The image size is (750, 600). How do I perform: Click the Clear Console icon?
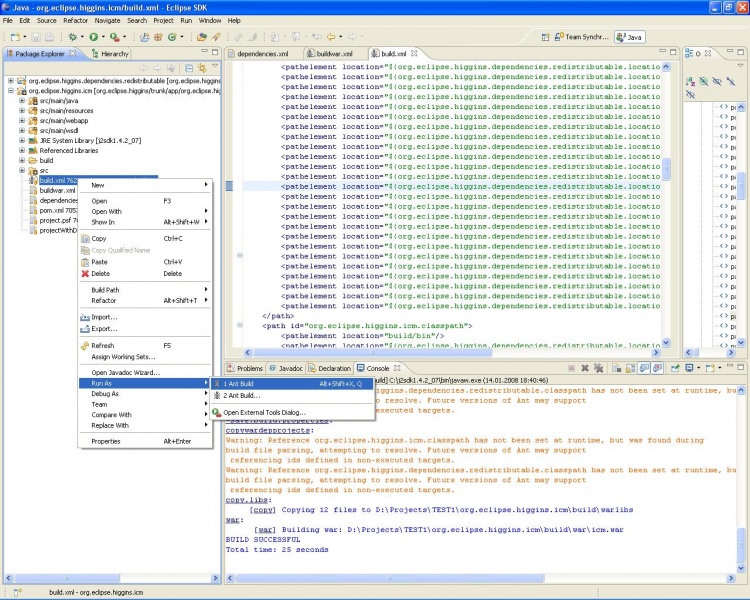point(617,368)
